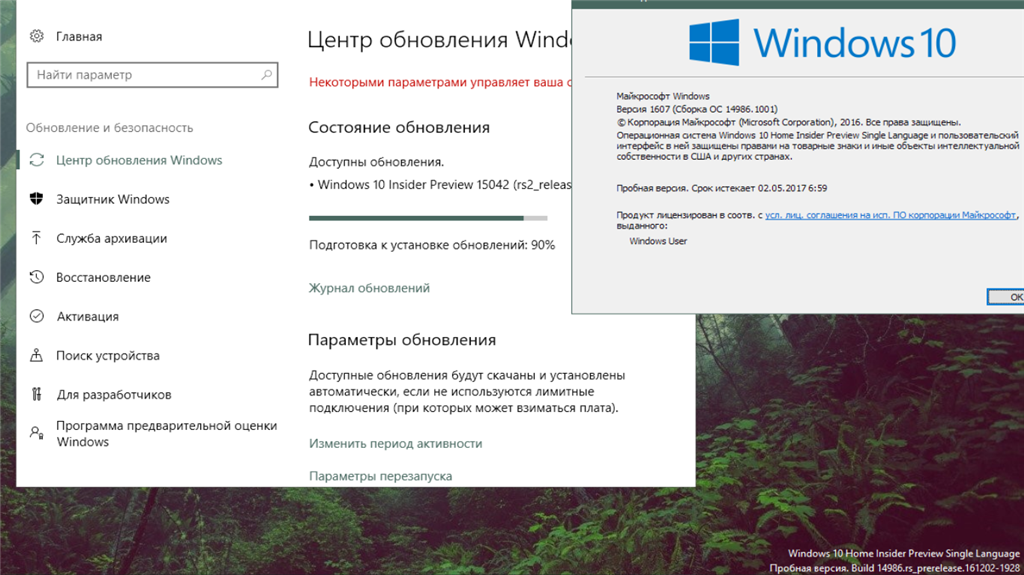Click the Доступны обновления status text
This screenshot has width=1024, height=575.
(x=376, y=162)
